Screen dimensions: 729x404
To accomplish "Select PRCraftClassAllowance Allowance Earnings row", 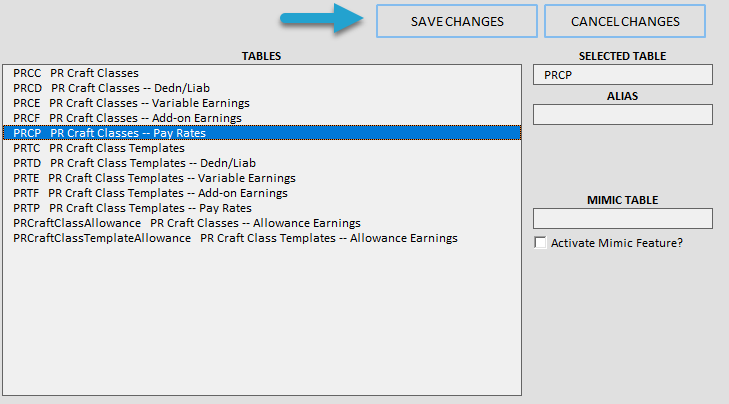I will click(x=262, y=223).
